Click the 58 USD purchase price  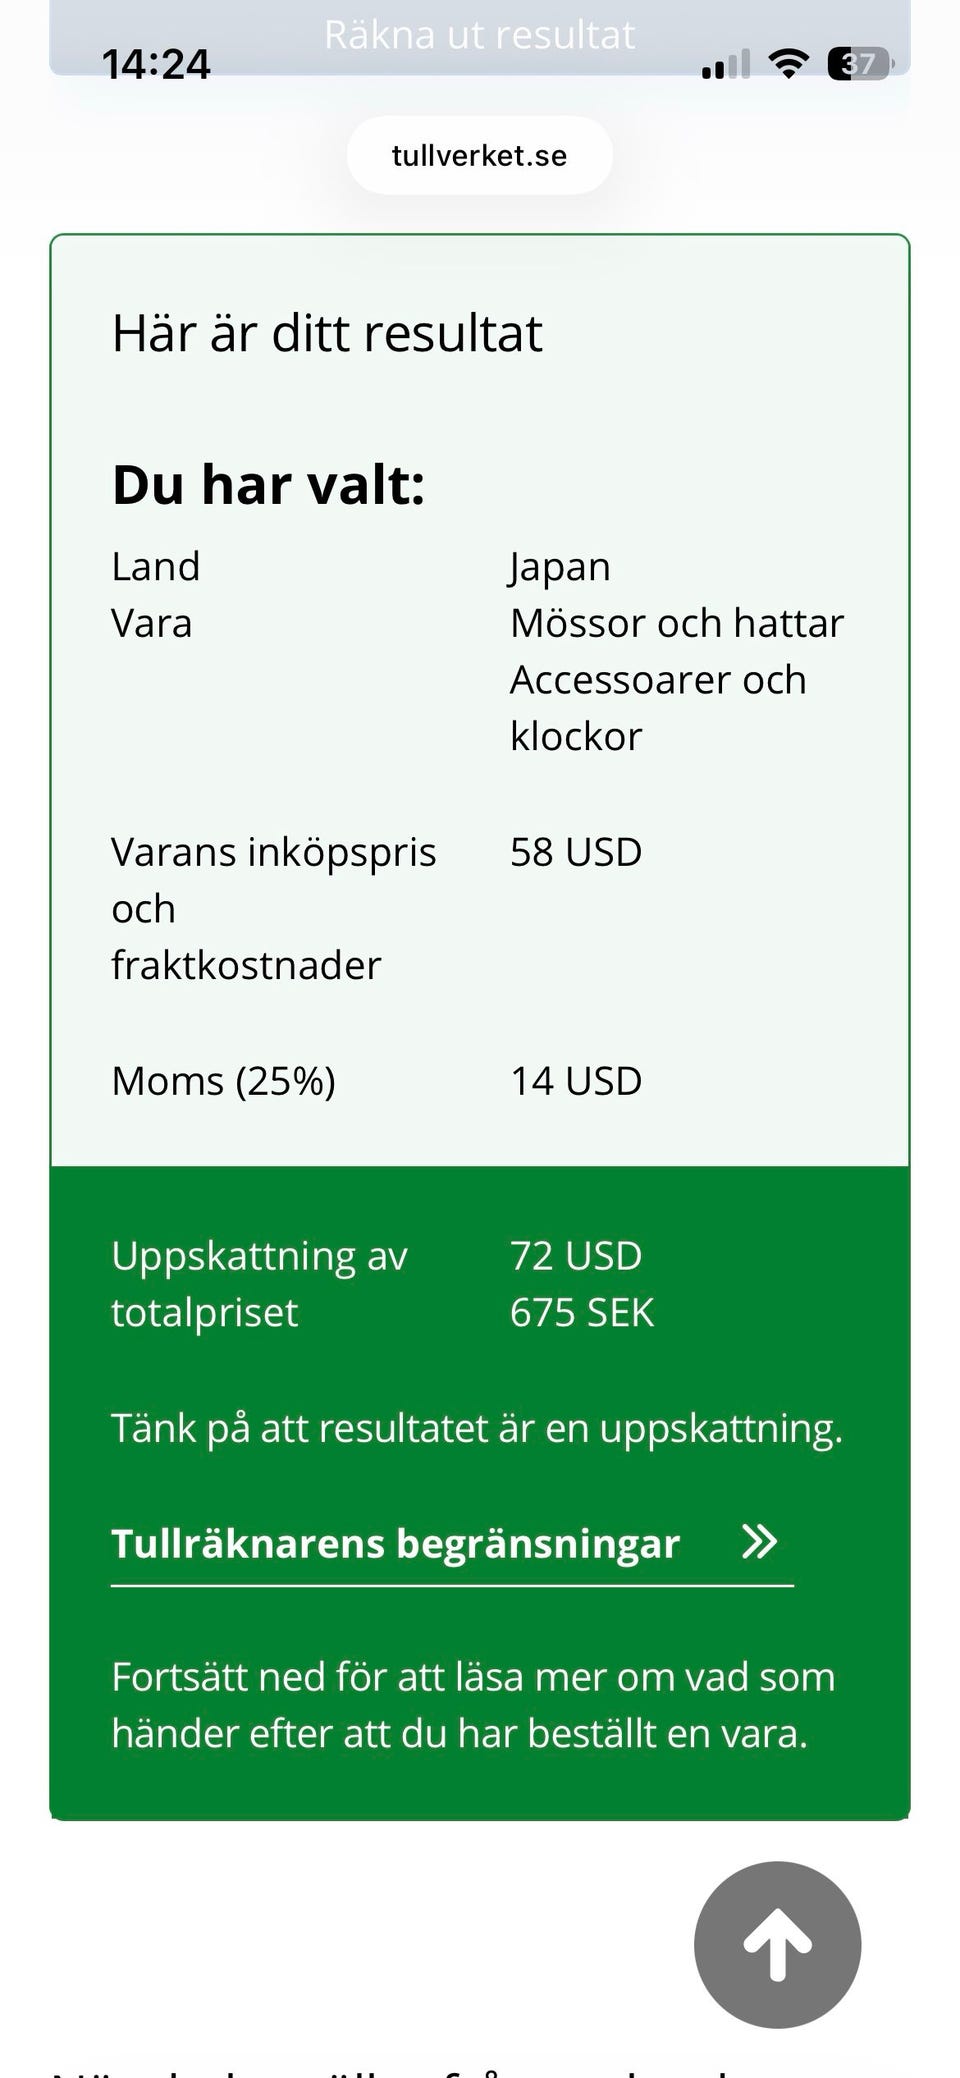tap(576, 852)
